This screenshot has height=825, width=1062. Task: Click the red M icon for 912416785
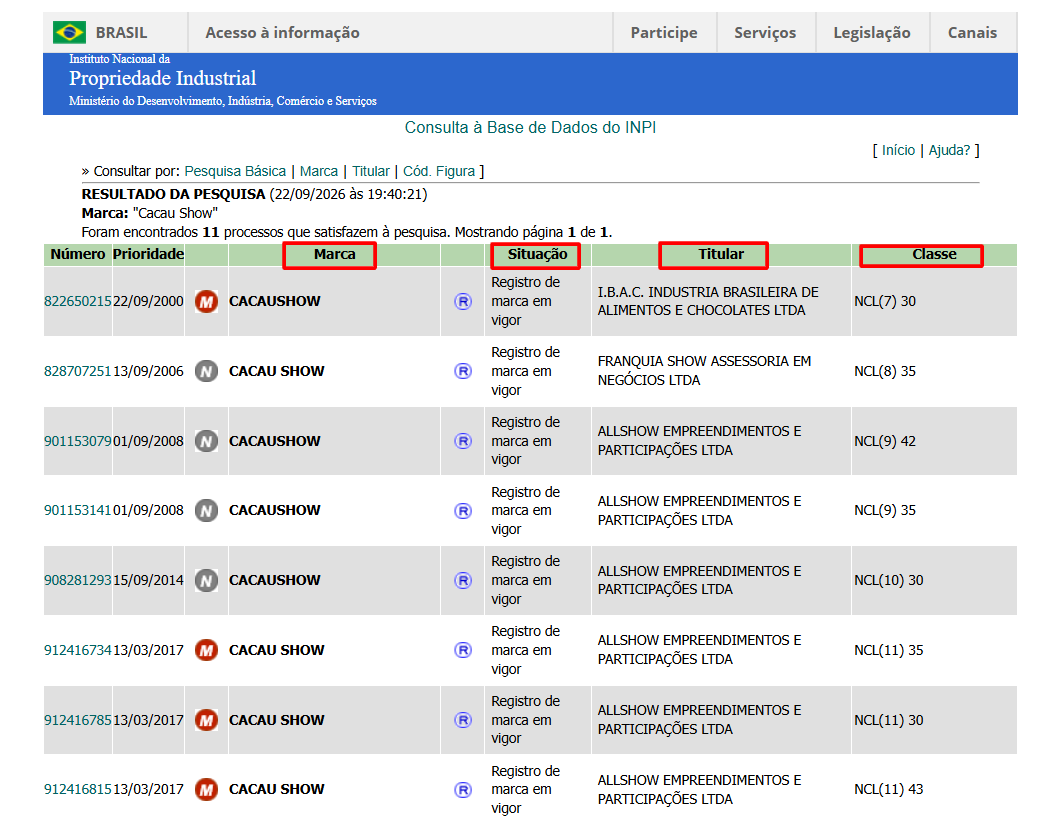207,720
